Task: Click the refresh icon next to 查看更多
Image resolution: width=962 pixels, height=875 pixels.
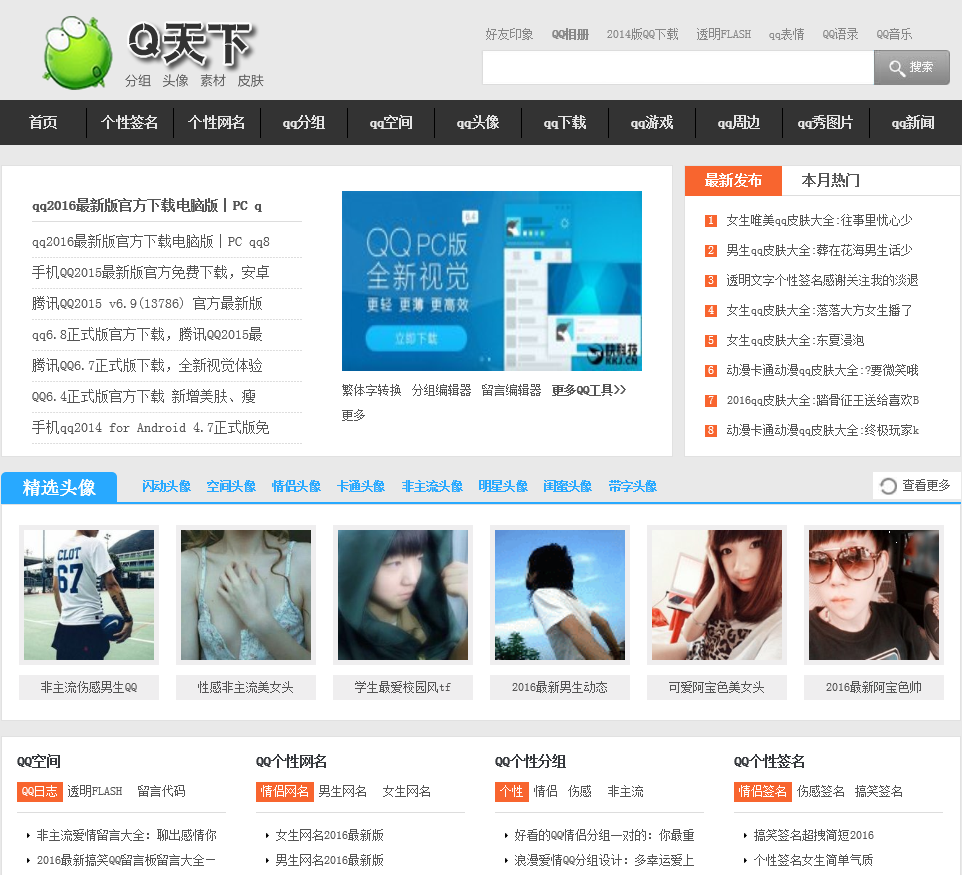Action: click(888, 486)
